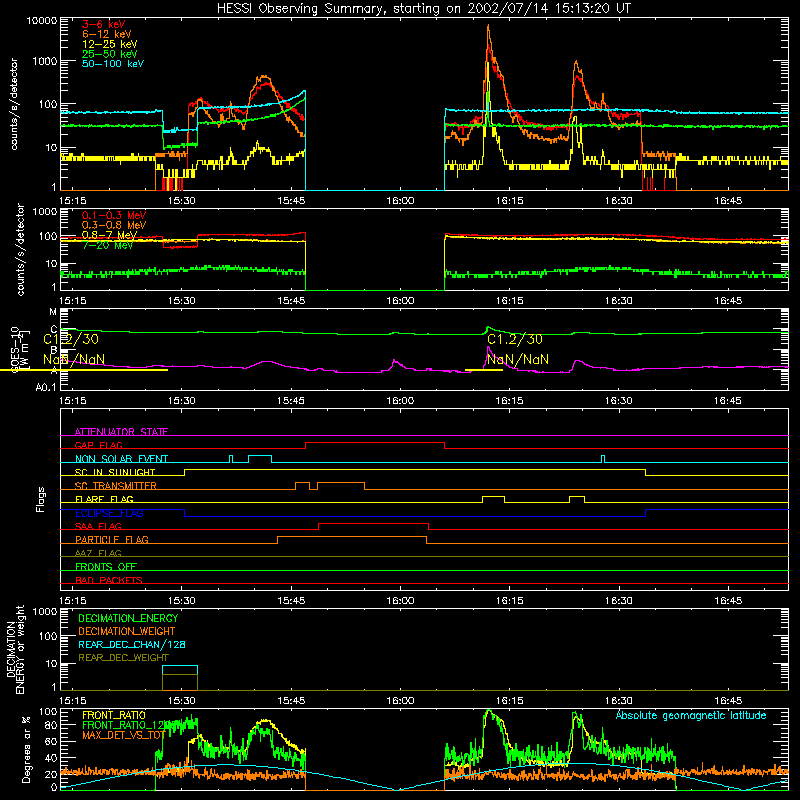Viewport: 800px width, 800px height.
Task: Click the Absolute geomagnetic latitude label
Action: 691,715
